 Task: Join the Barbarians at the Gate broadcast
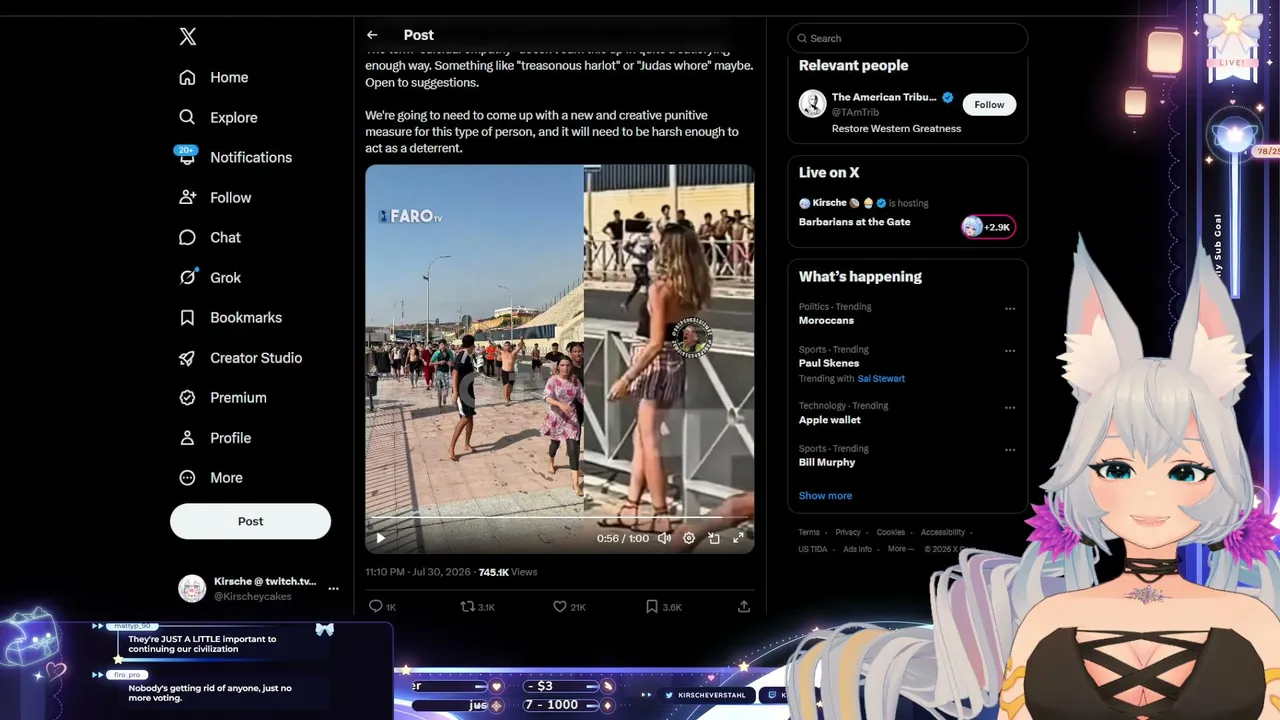click(854, 222)
